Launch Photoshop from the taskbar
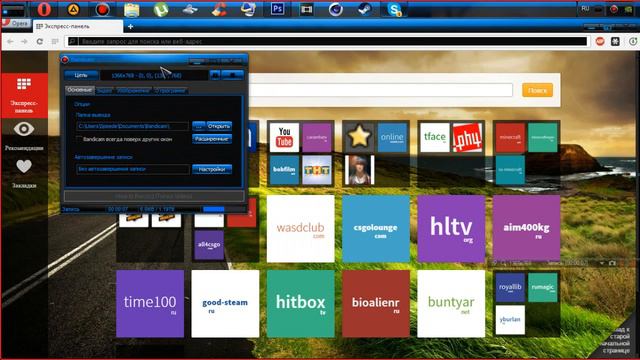This screenshot has width=640, height=360. [x=278, y=9]
